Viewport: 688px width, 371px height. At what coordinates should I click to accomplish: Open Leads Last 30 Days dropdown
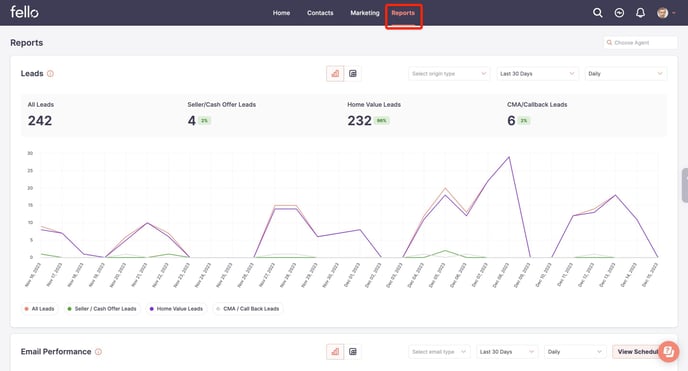538,74
